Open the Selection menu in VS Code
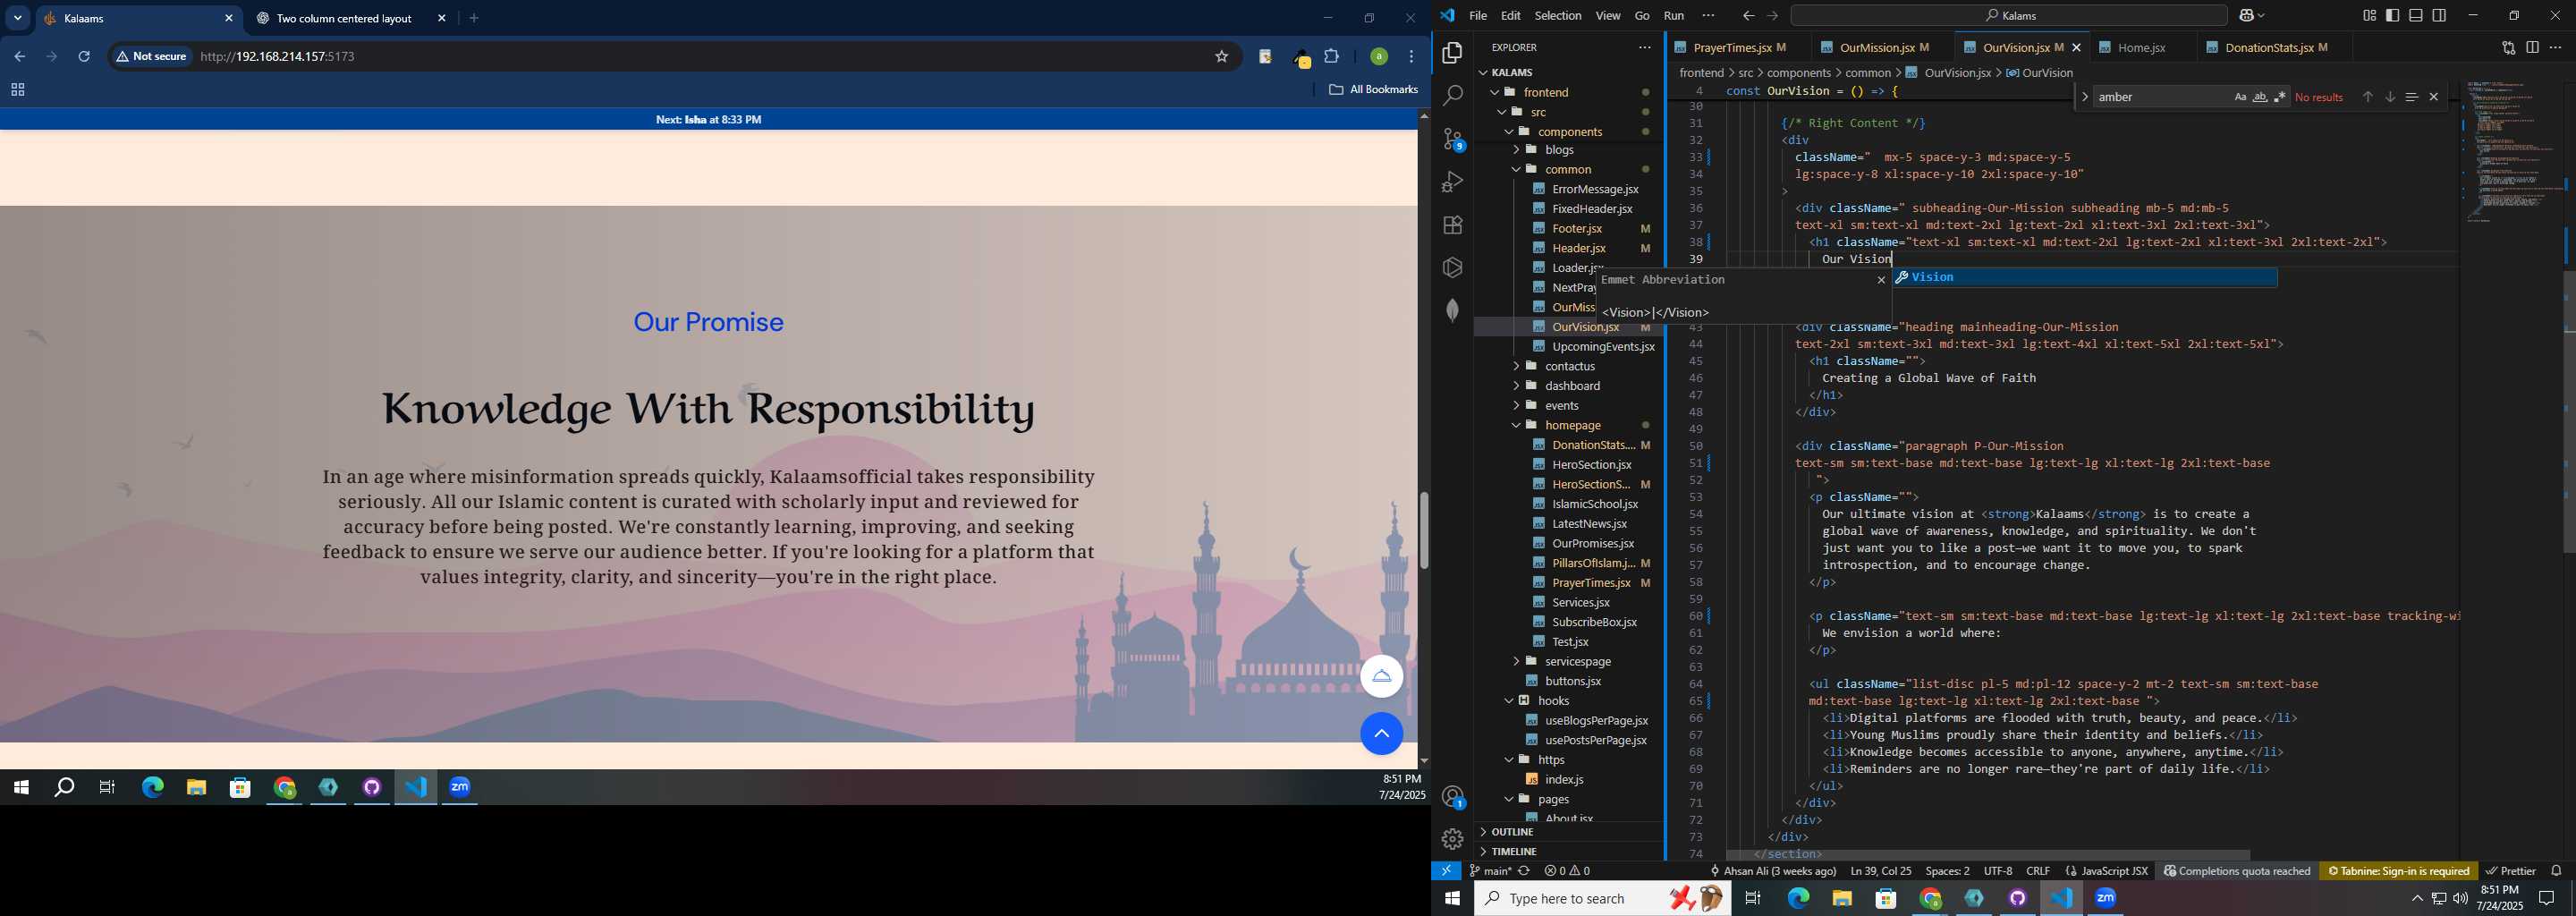Image resolution: width=2576 pixels, height=916 pixels. (x=1558, y=16)
